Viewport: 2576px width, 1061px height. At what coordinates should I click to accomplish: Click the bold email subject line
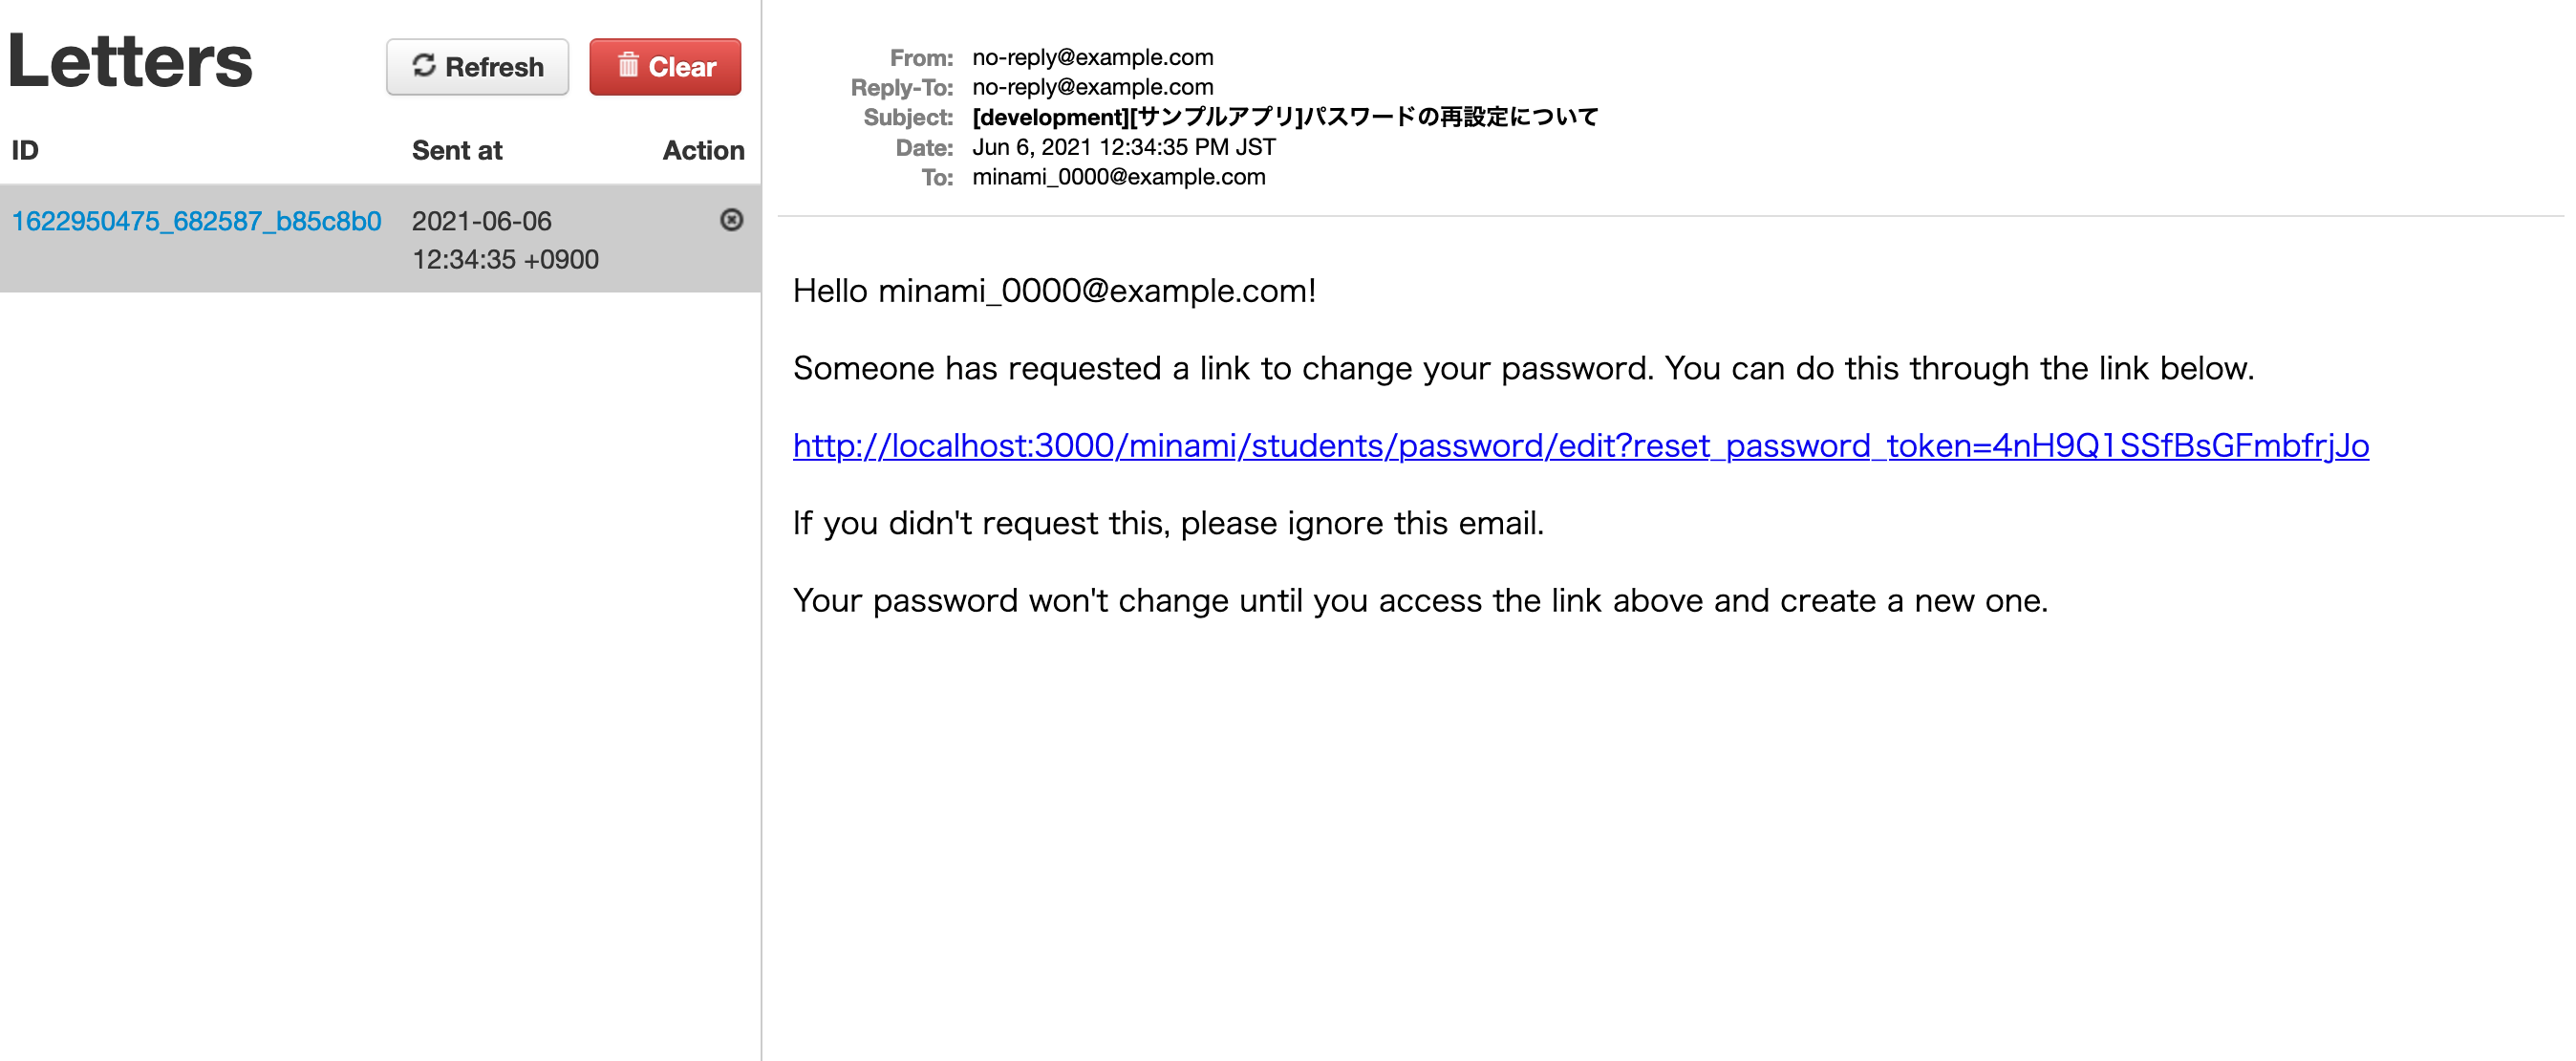(1285, 117)
